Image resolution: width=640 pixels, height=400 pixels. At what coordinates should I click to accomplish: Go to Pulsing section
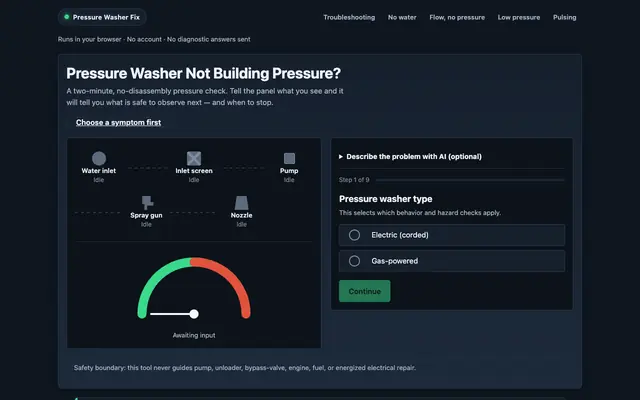[x=564, y=17]
